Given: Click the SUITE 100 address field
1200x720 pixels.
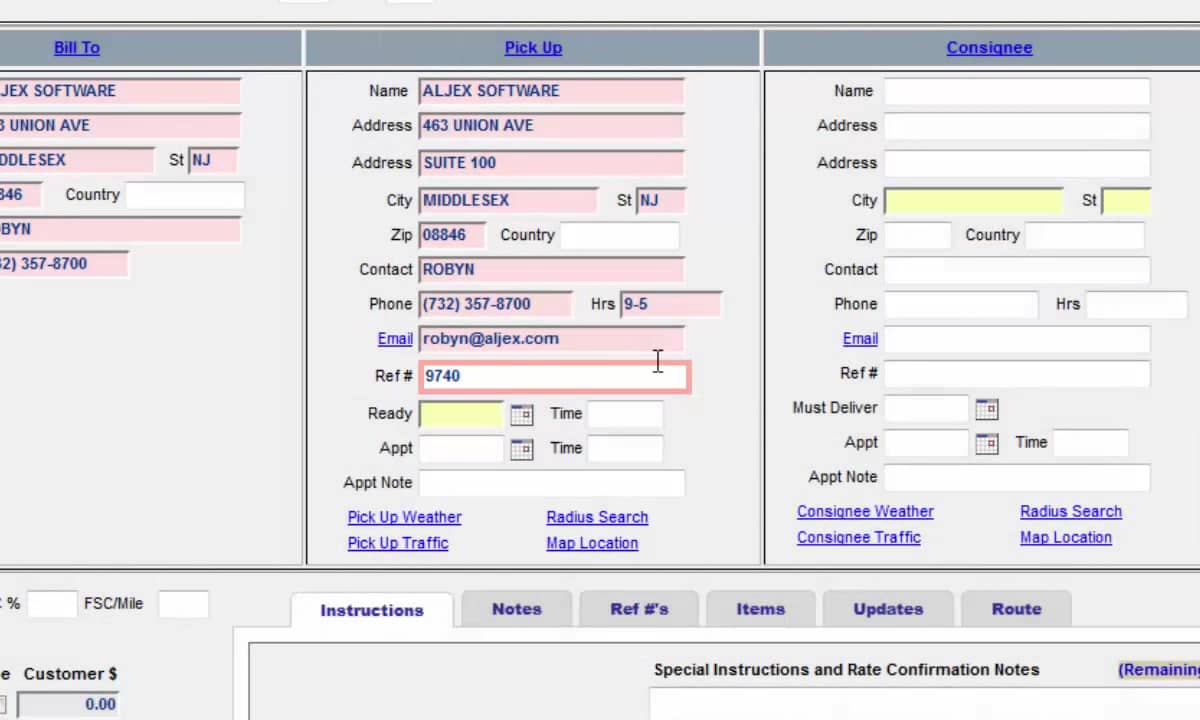Looking at the screenshot, I should point(551,163).
